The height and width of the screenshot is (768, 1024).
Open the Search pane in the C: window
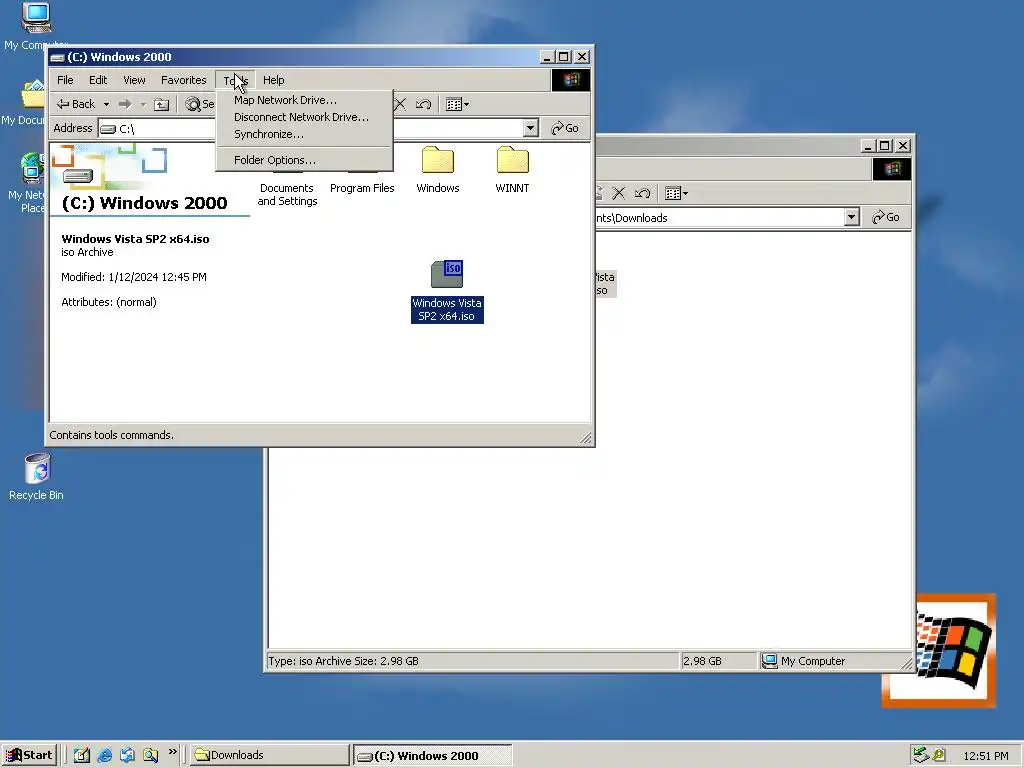[199, 104]
